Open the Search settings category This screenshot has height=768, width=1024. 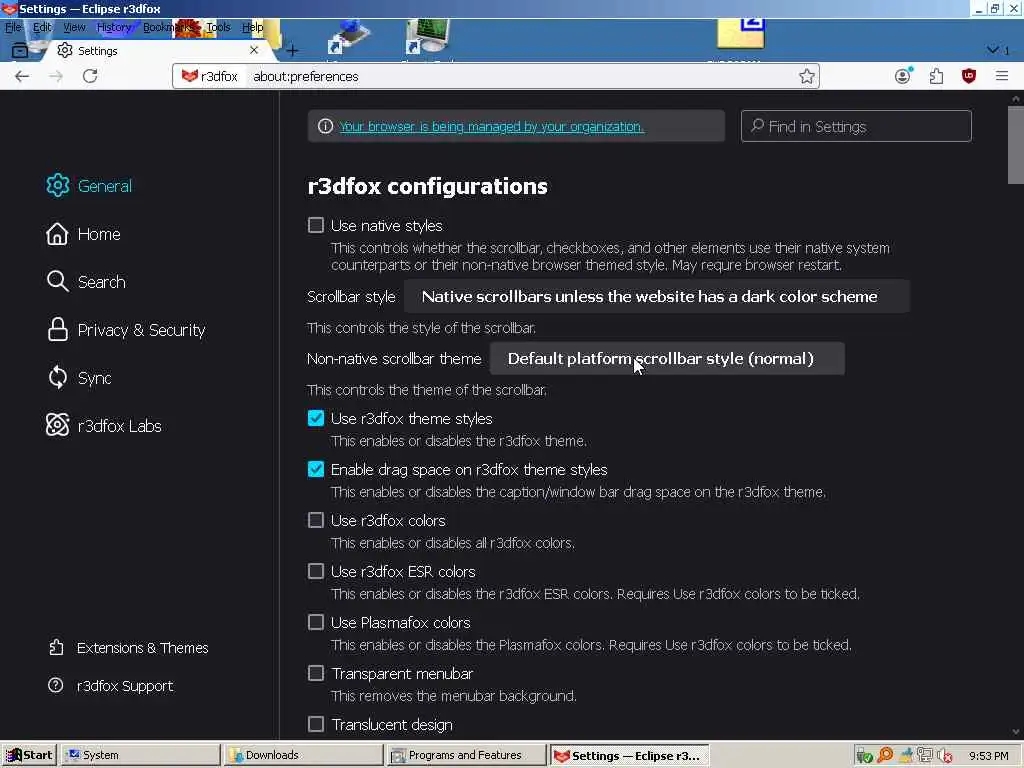(86, 282)
